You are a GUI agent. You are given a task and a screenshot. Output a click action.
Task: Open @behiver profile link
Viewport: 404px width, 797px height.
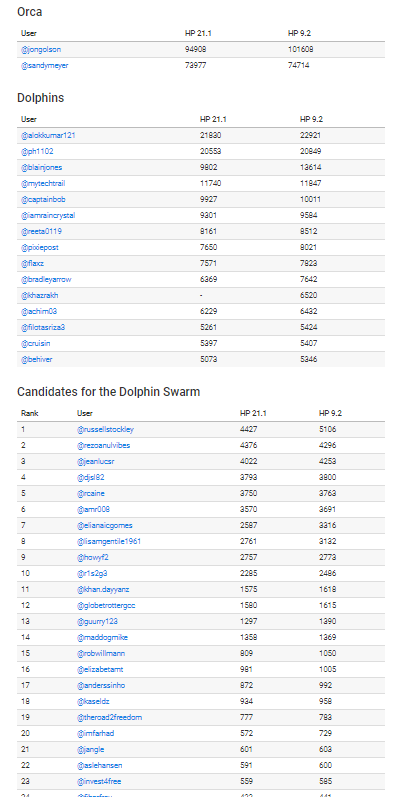coord(37,359)
